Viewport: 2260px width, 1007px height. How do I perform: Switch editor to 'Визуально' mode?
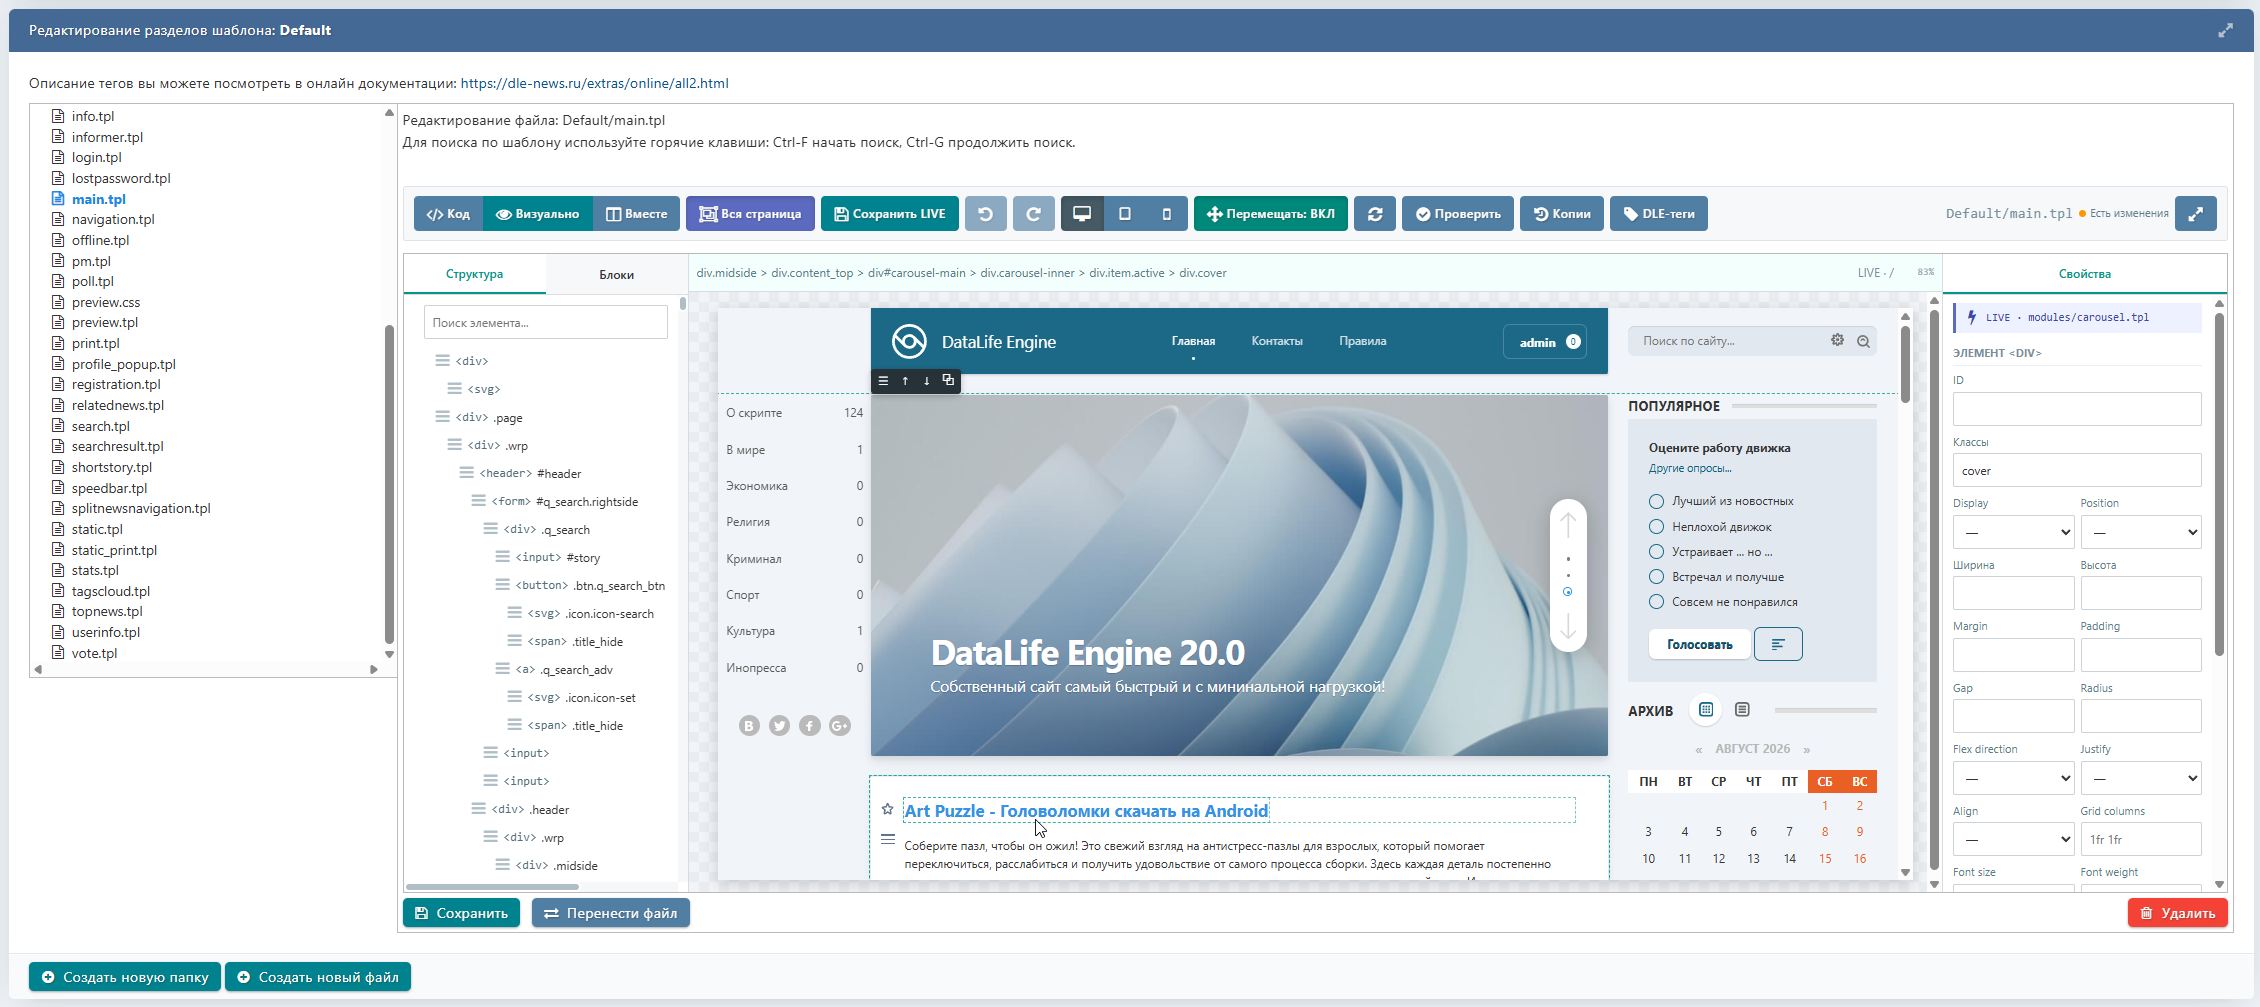pos(538,214)
